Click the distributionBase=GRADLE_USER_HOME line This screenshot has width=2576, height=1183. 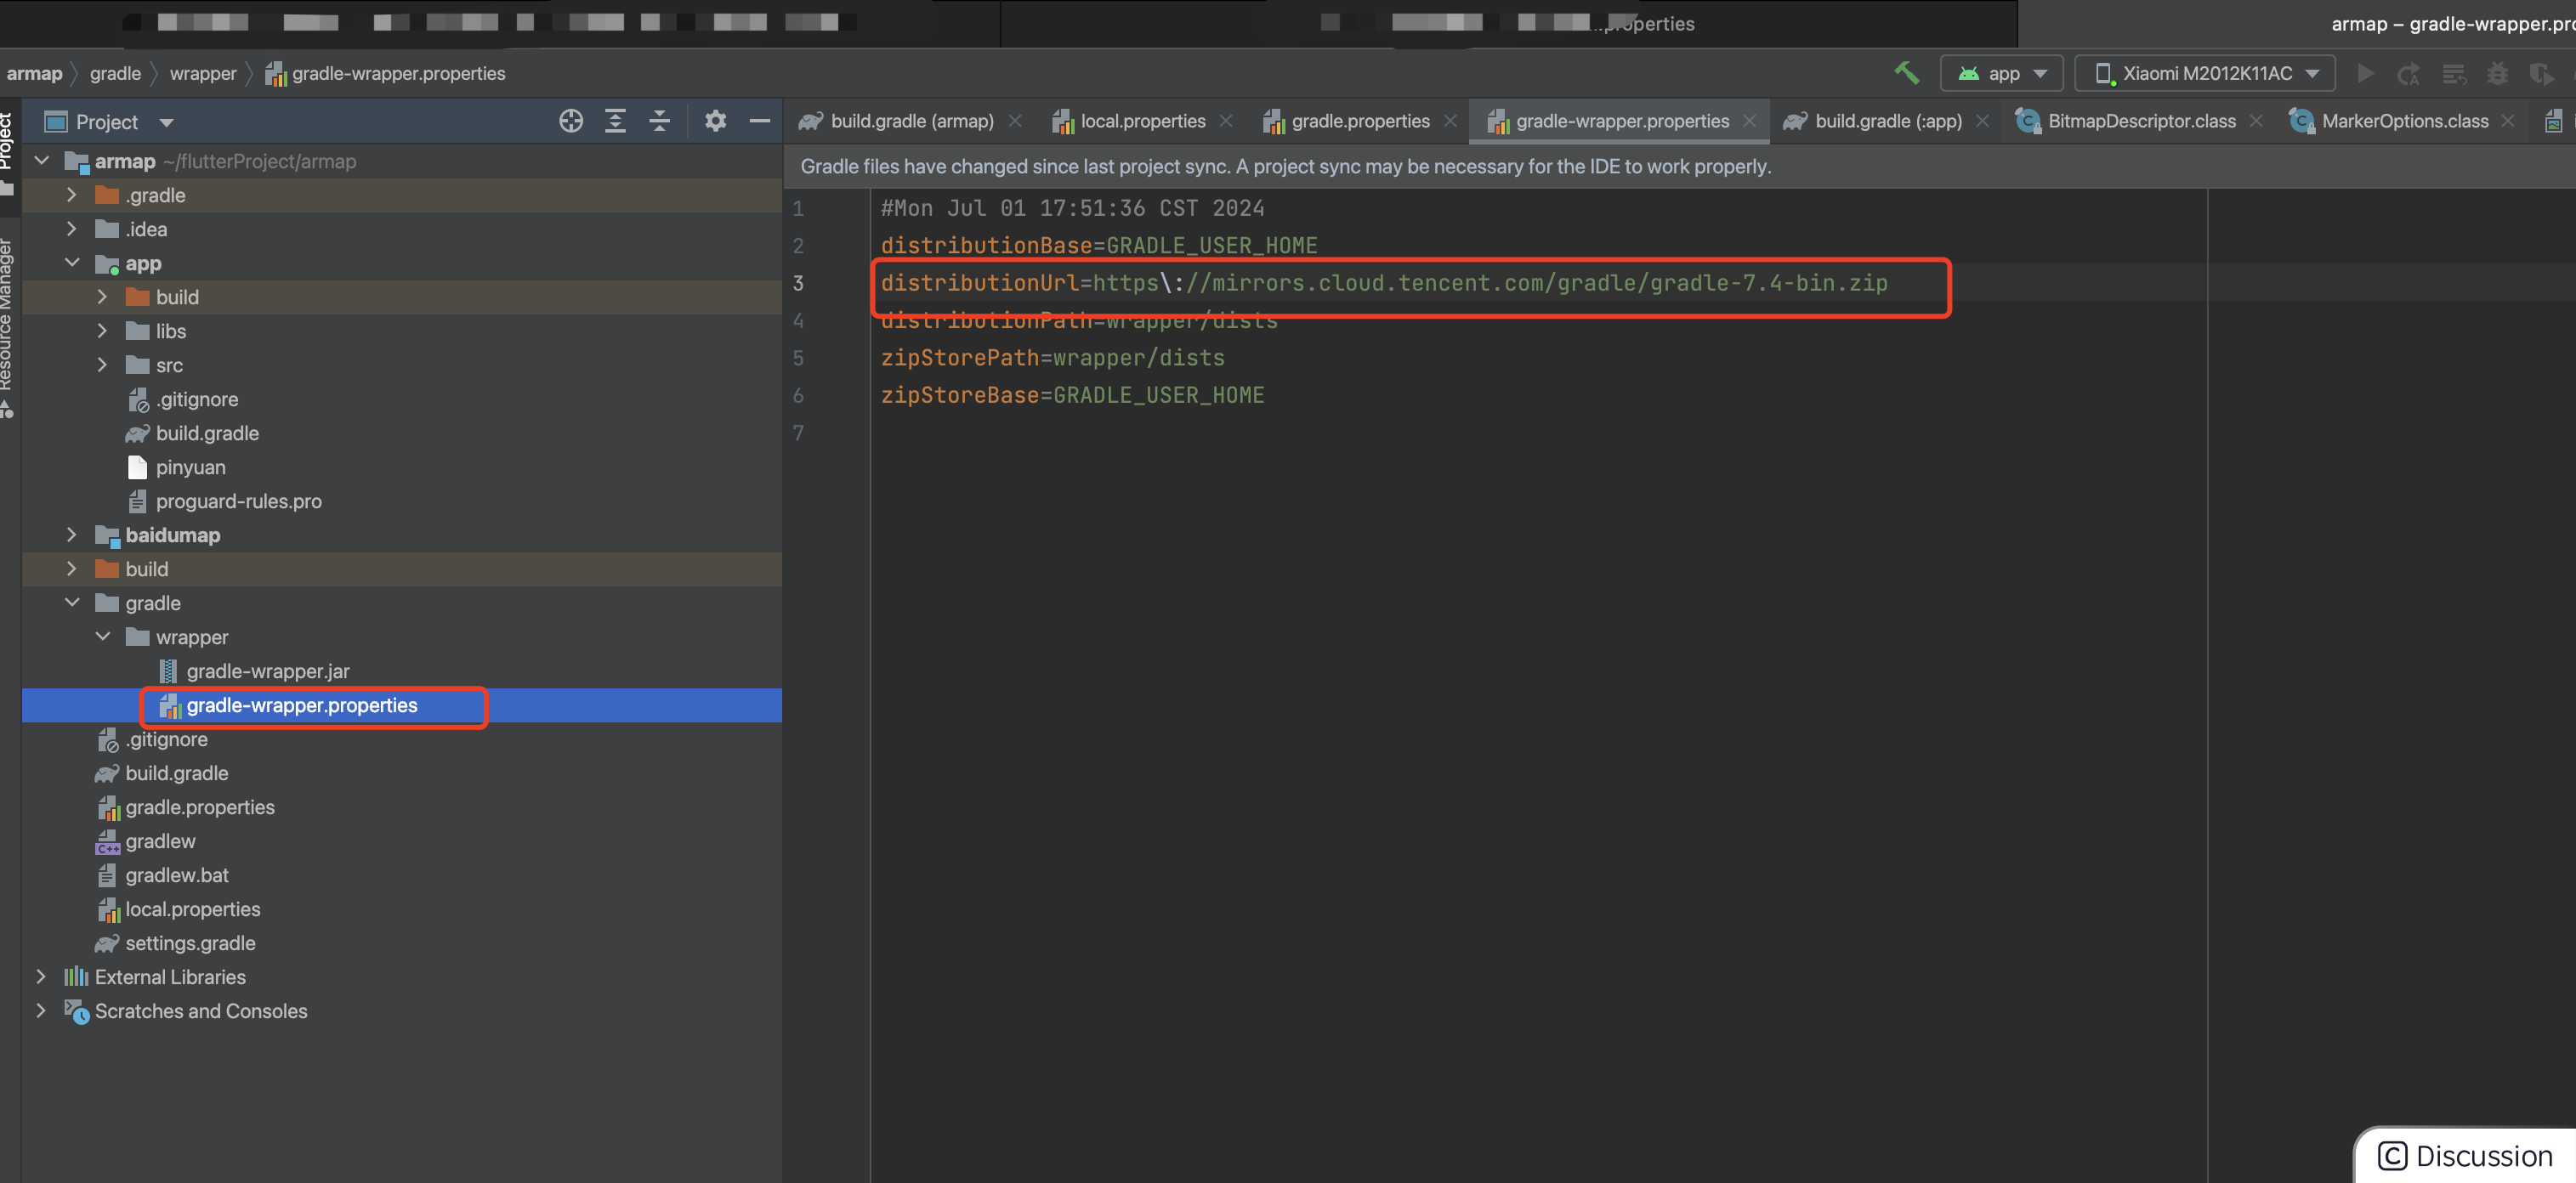1099,245
